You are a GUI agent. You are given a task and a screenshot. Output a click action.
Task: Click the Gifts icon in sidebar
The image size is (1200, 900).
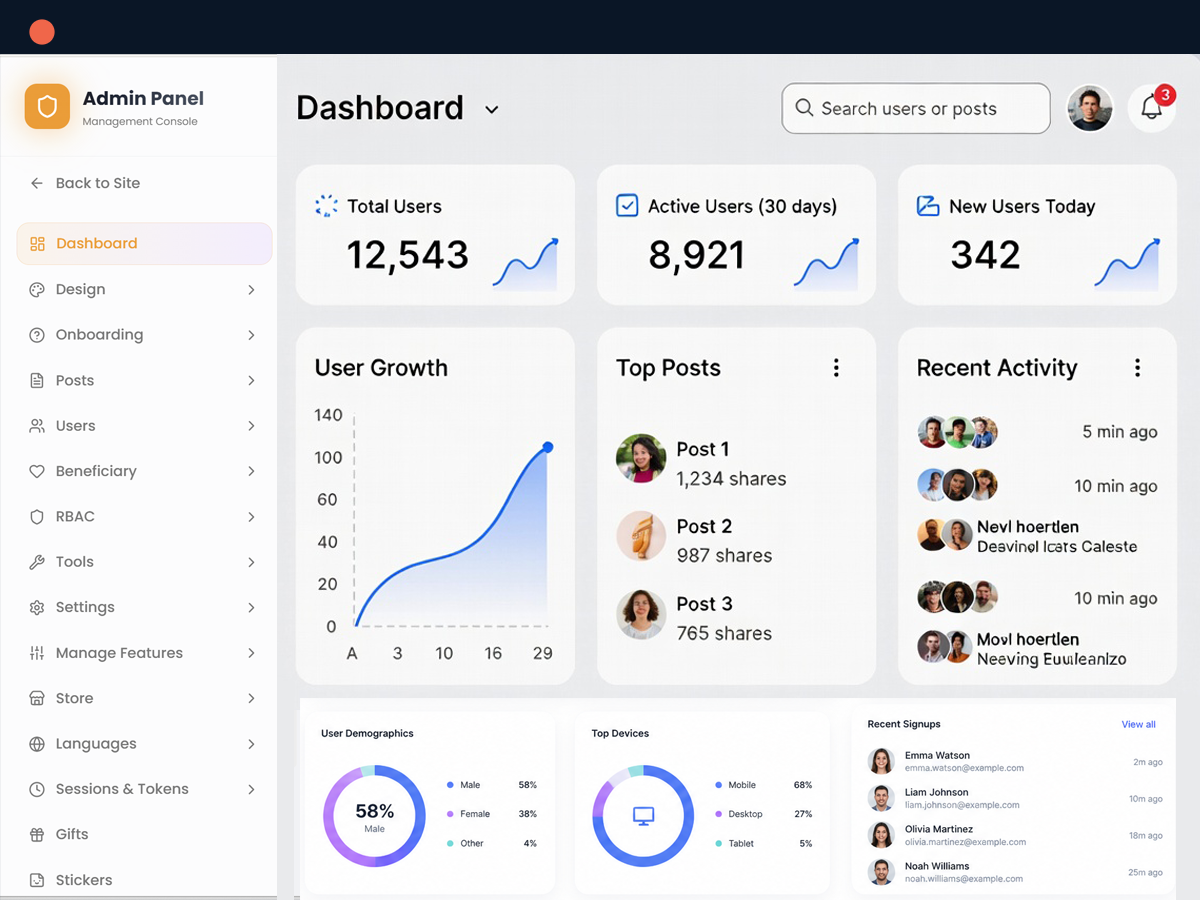(x=37, y=834)
